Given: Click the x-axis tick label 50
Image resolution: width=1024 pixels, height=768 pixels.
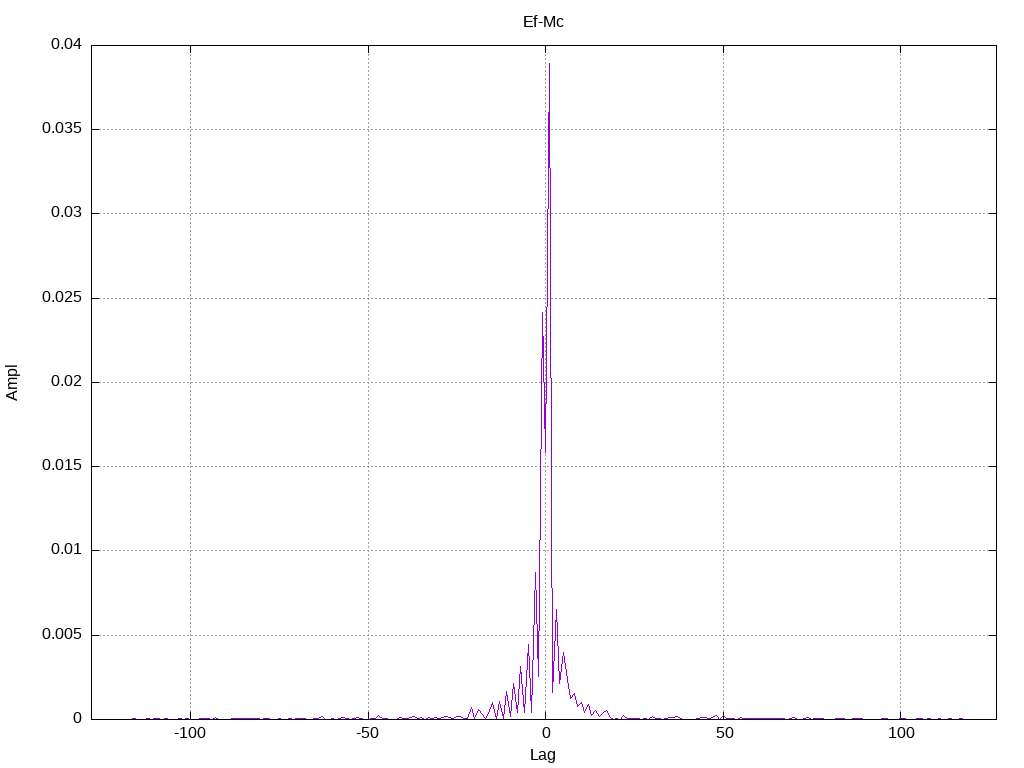Looking at the screenshot, I should [724, 733].
